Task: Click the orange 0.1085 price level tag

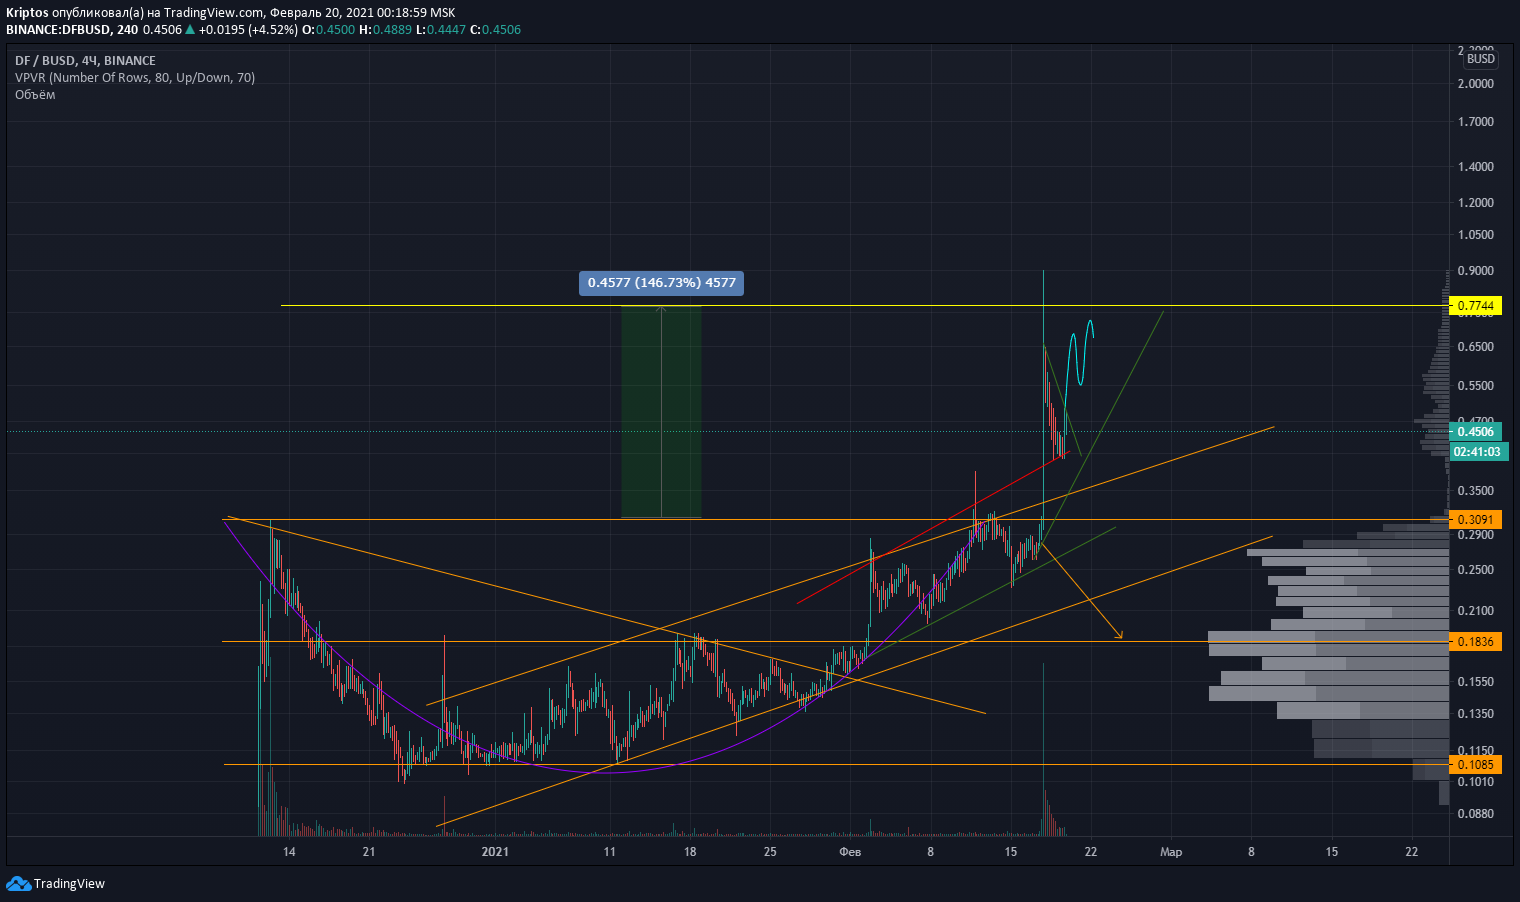Action: 1475,765
